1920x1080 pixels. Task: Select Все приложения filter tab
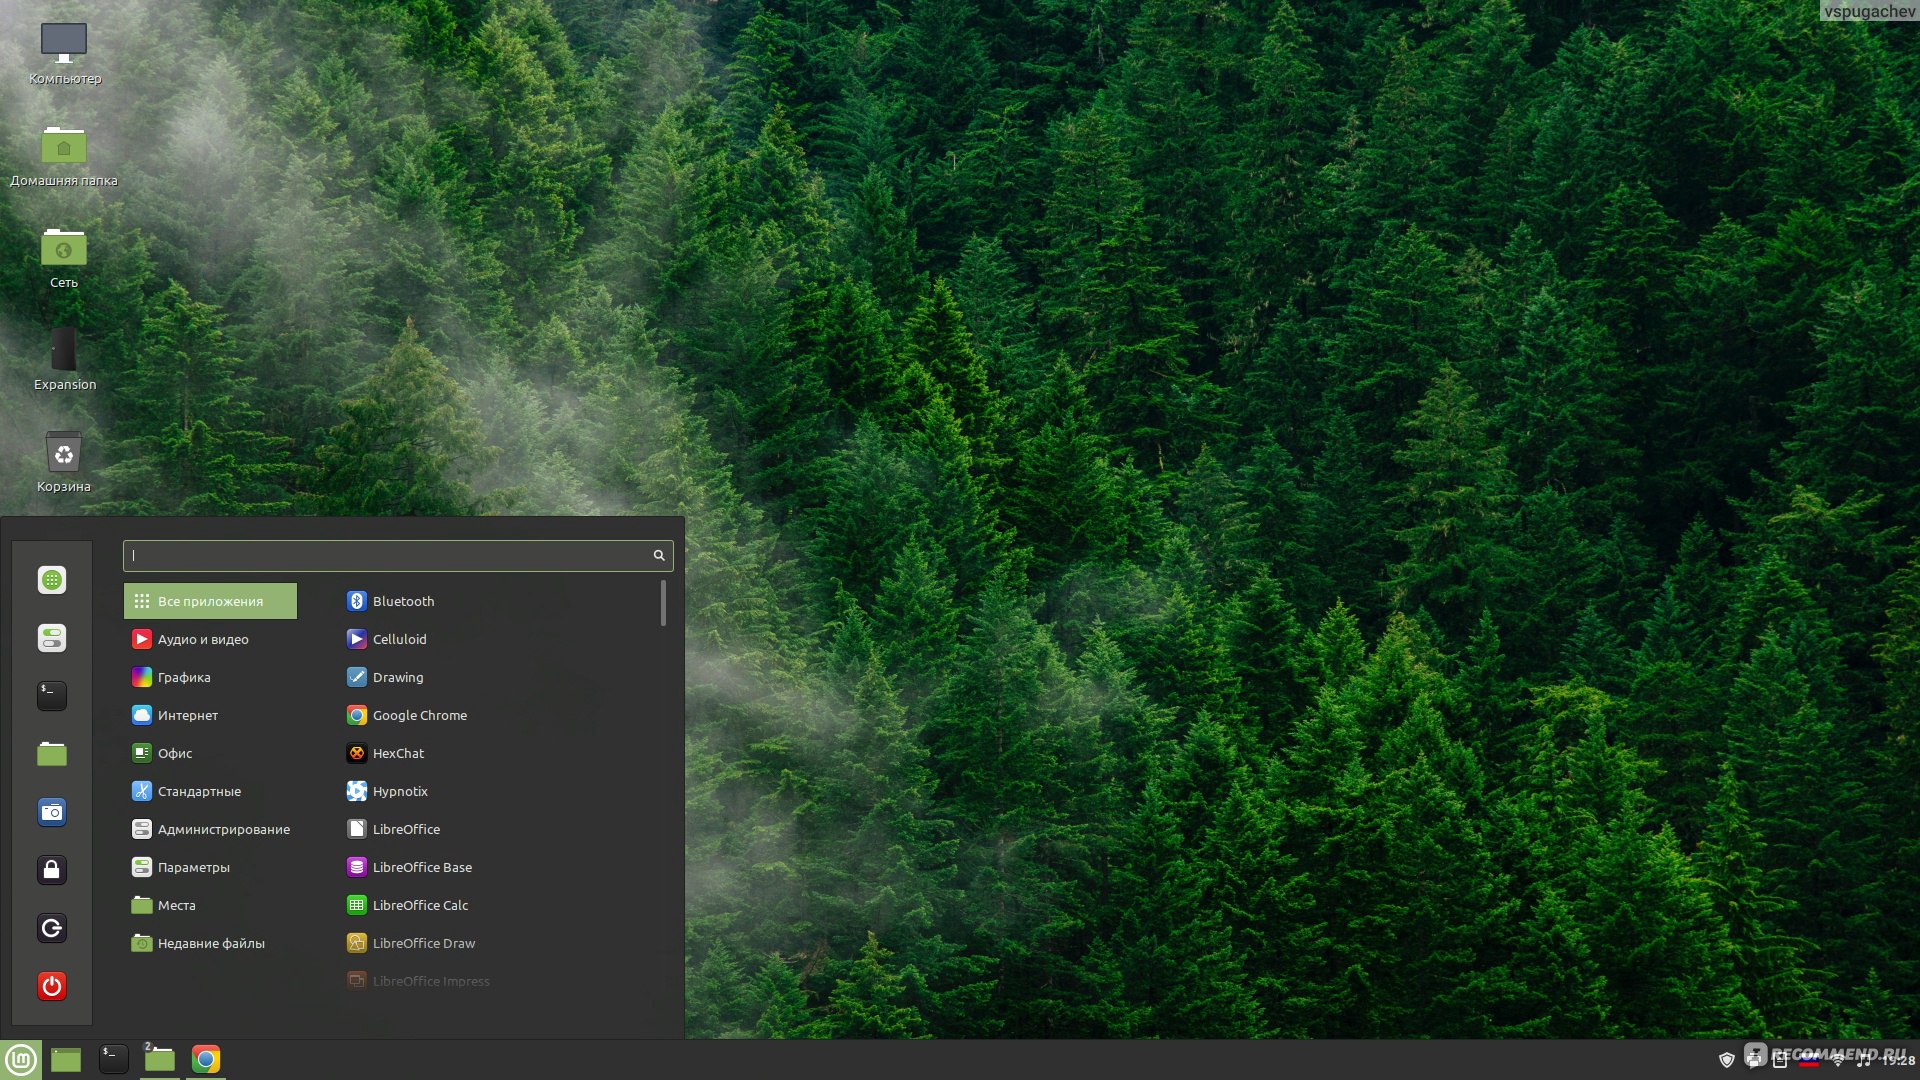[x=210, y=600]
